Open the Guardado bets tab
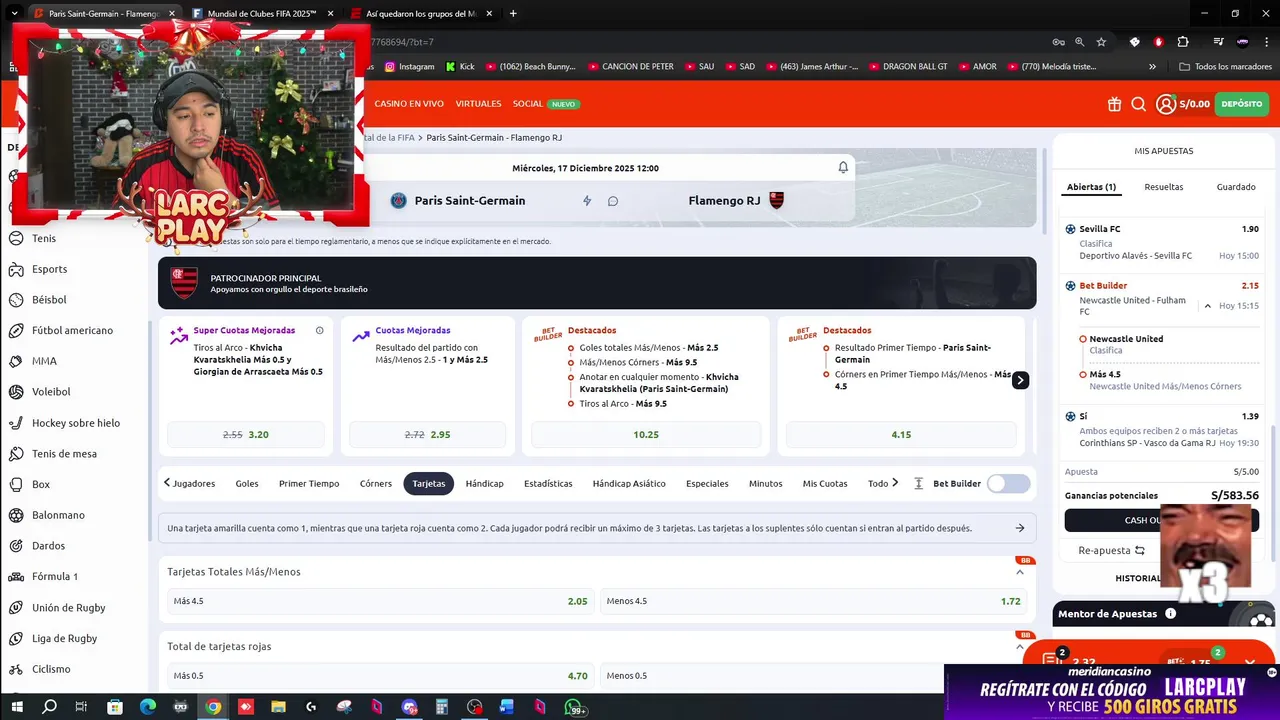This screenshot has height=720, width=1280. coord(1236,187)
